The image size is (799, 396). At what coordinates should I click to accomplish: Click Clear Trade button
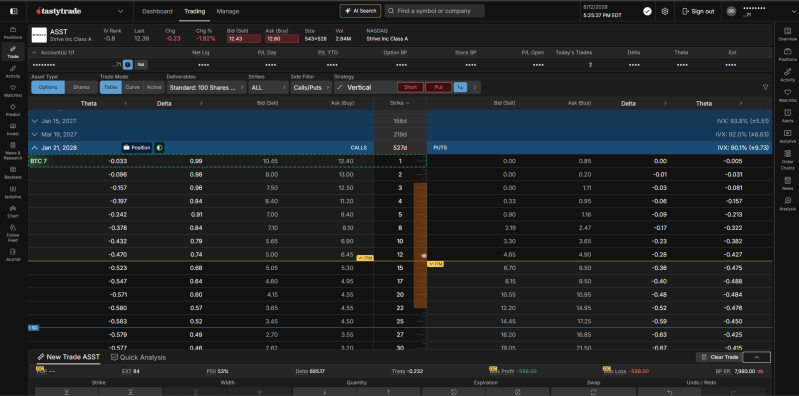(x=719, y=357)
